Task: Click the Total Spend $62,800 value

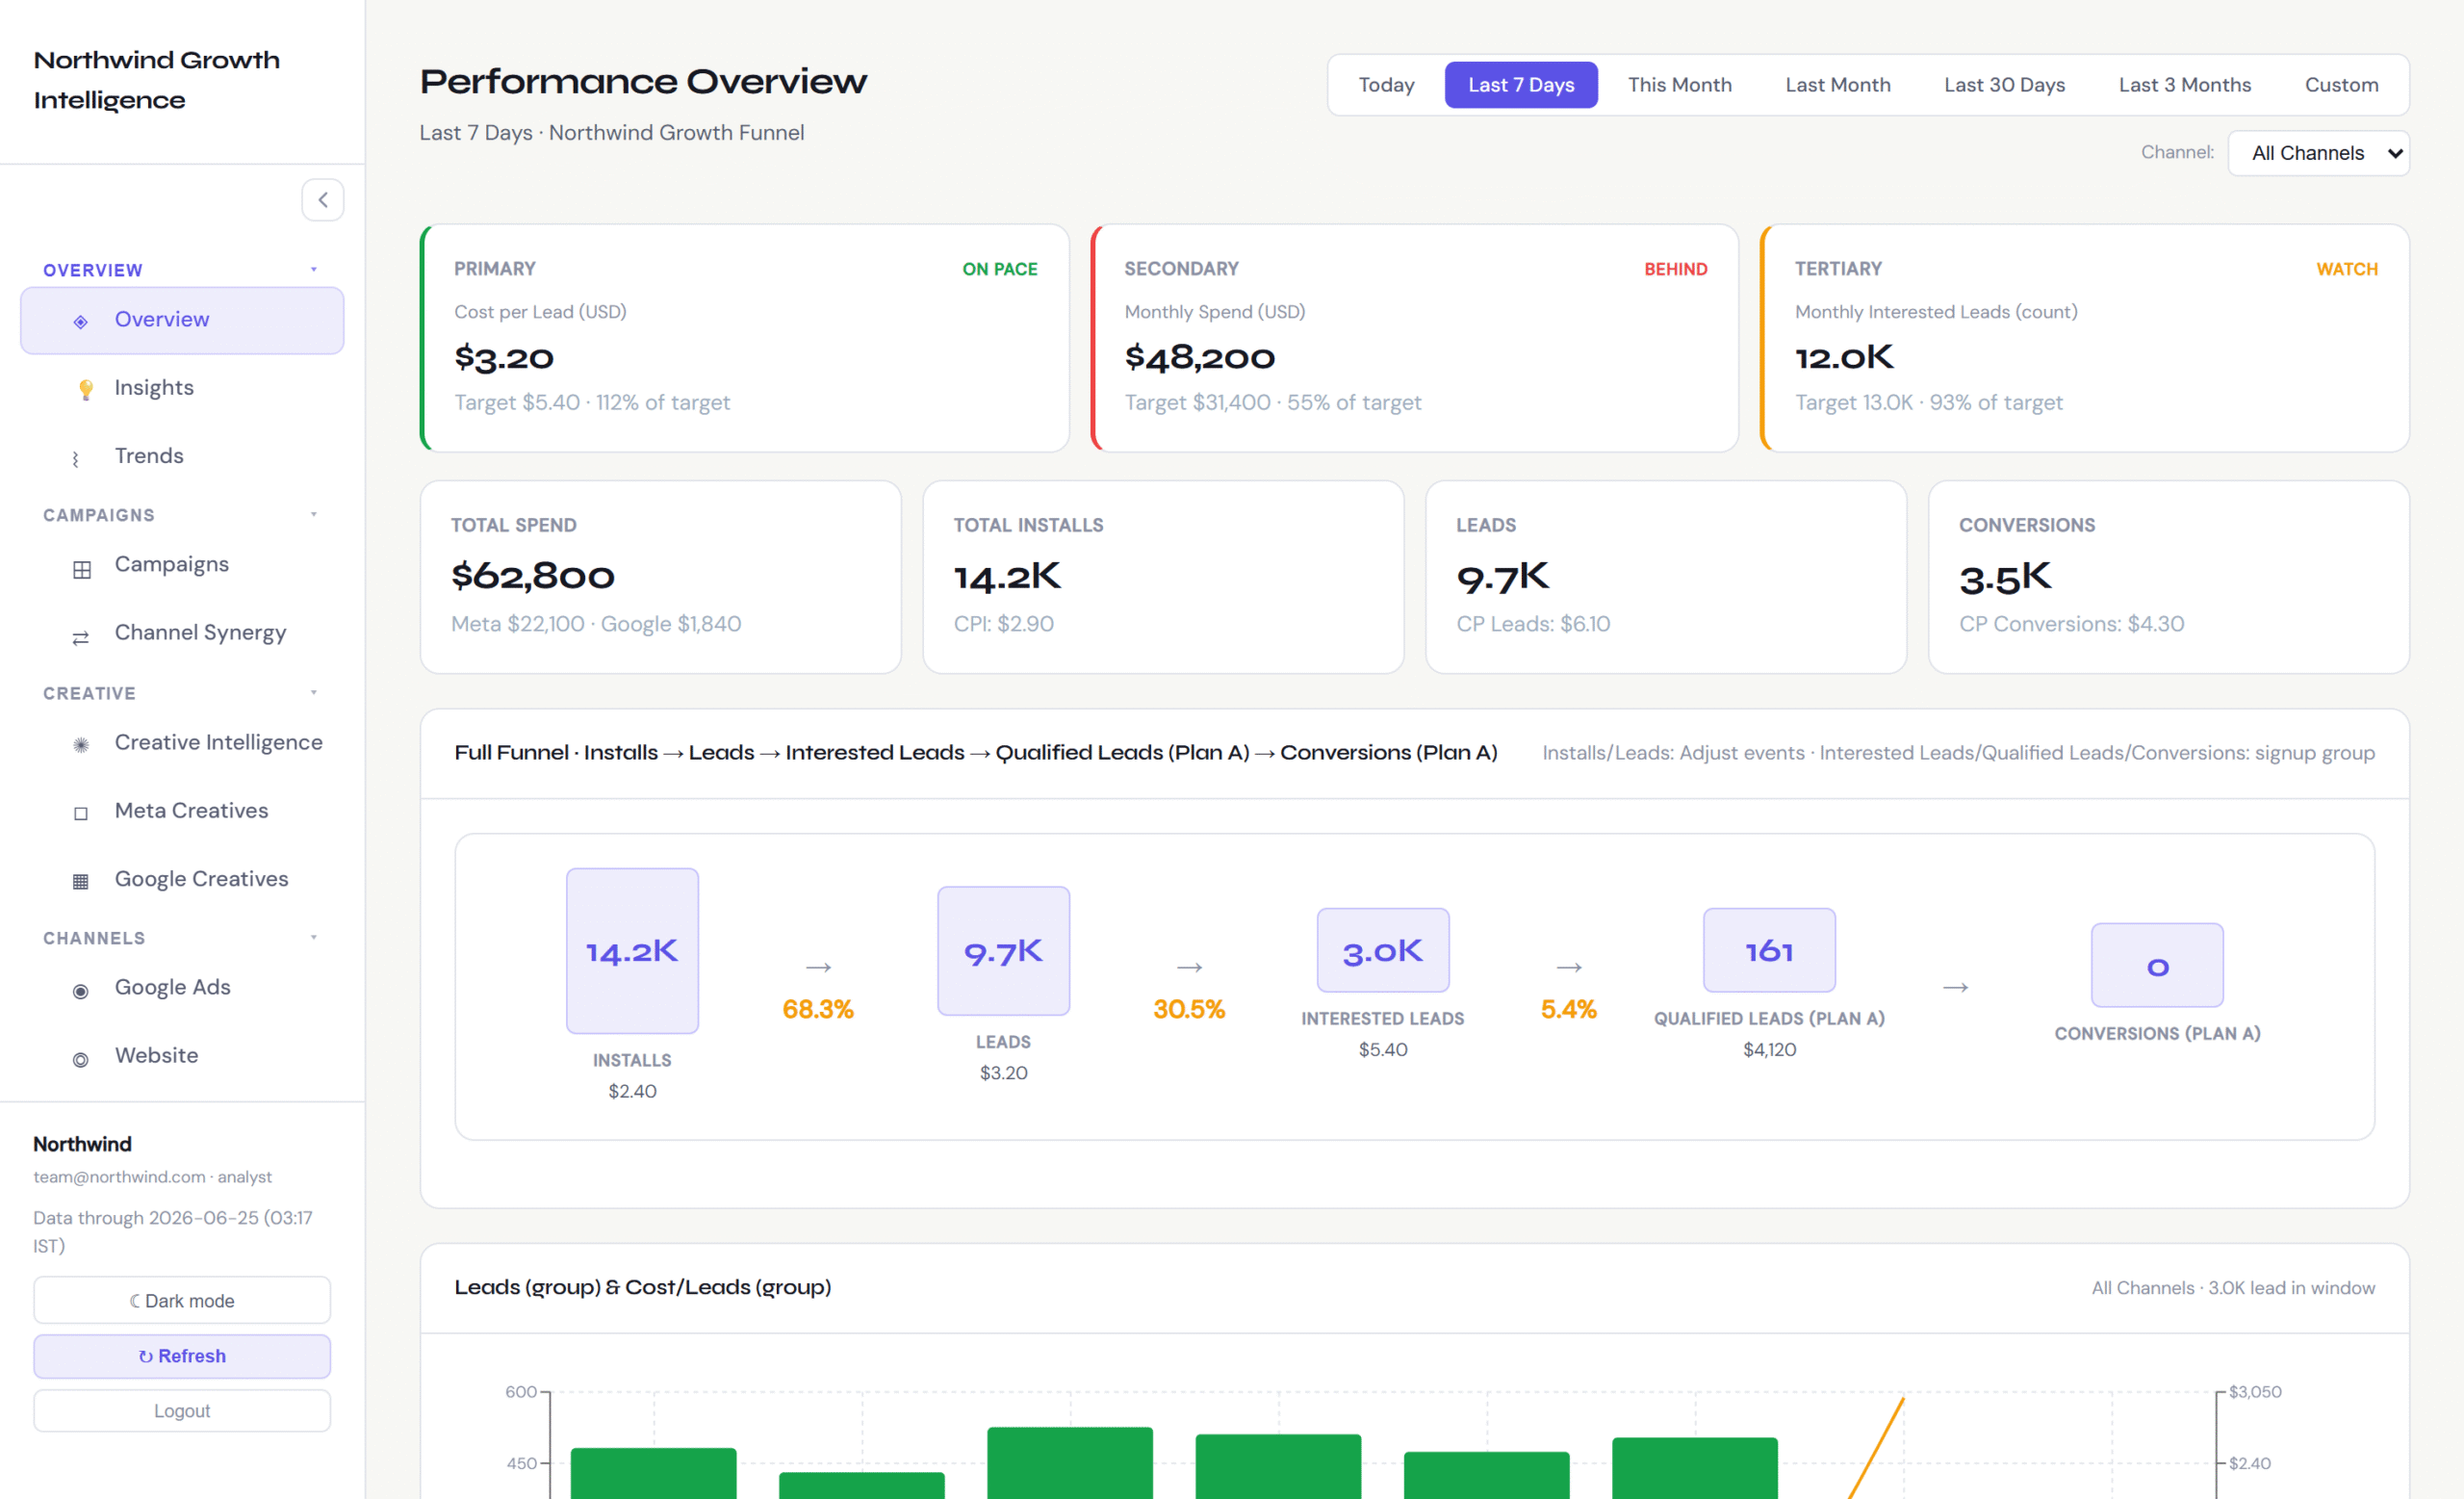Action: tap(533, 576)
